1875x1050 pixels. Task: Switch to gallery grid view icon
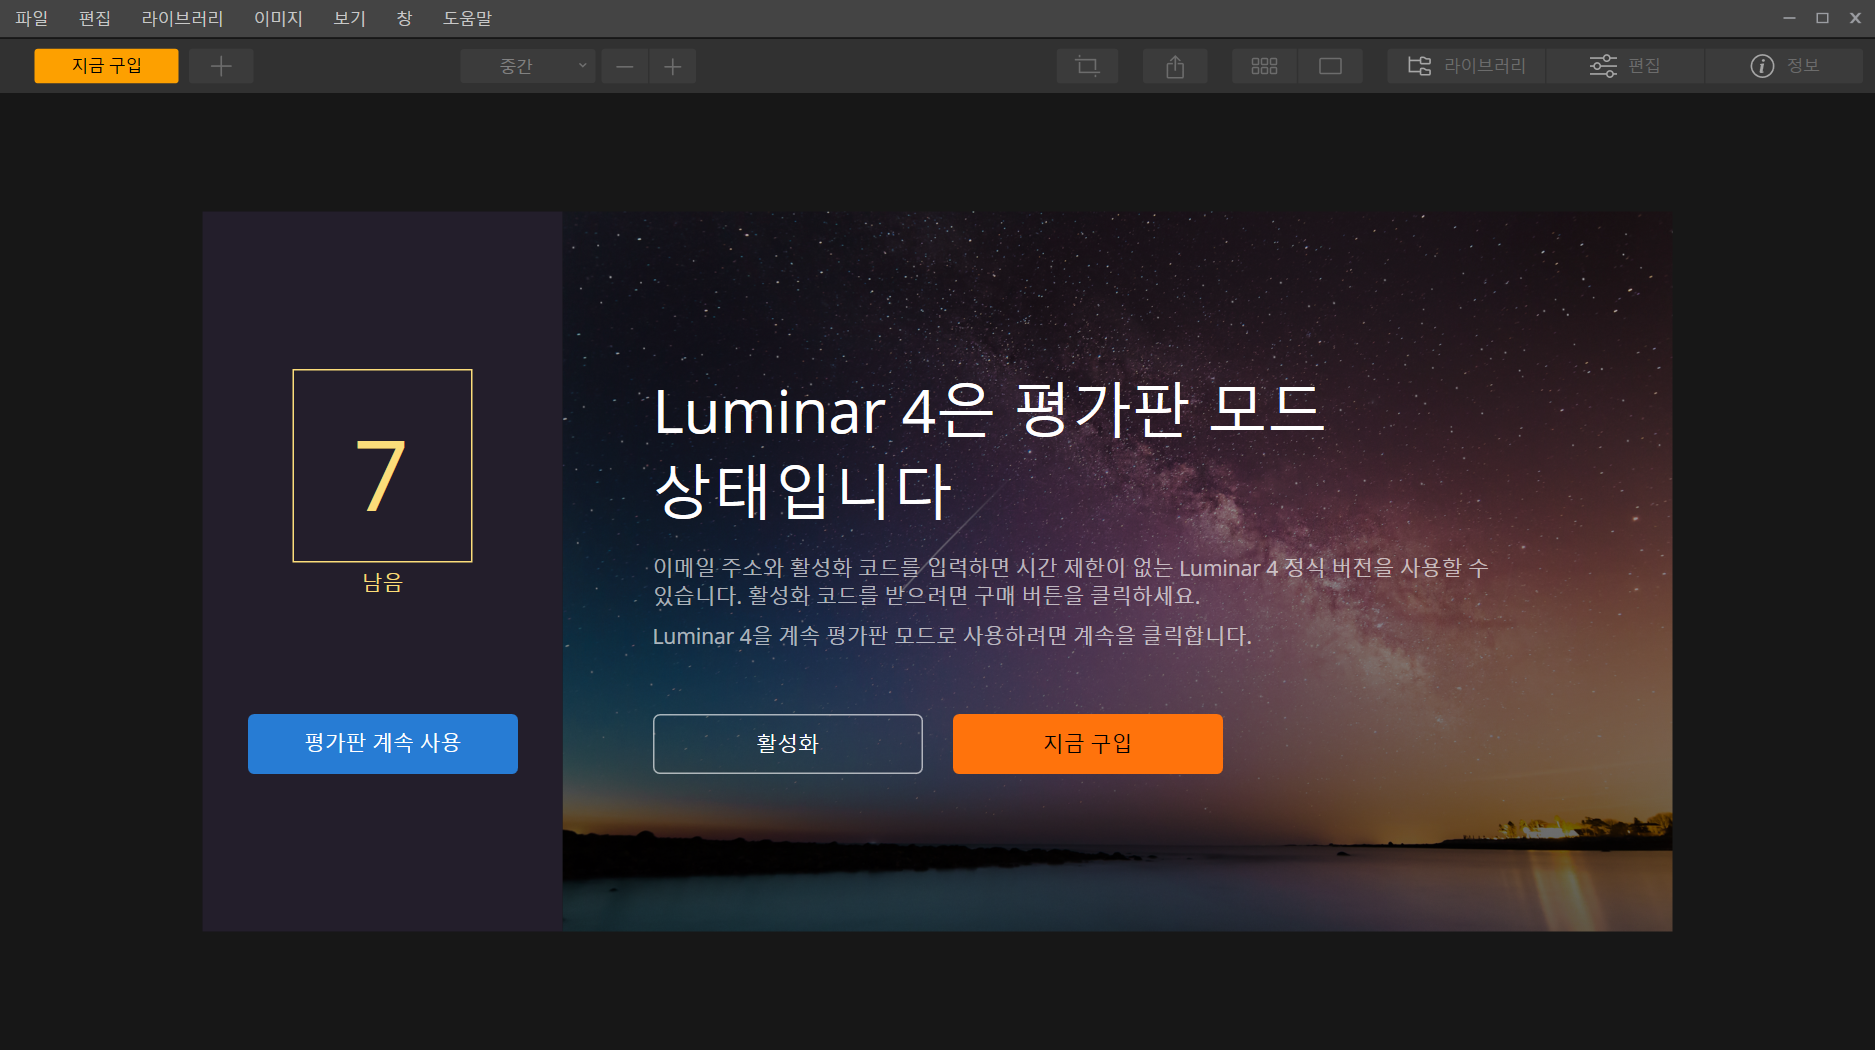[1264, 66]
